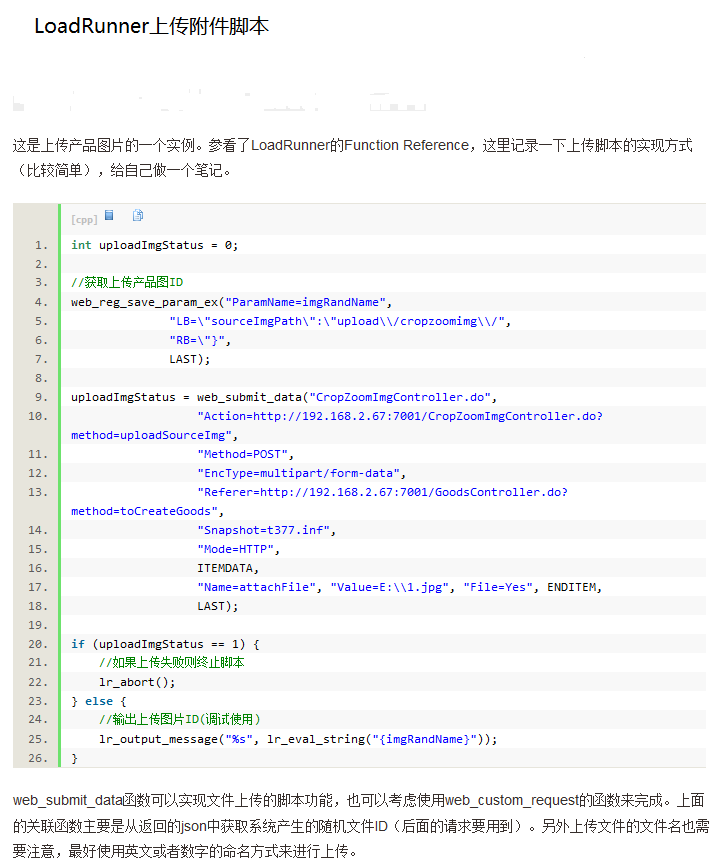
Task: Click the "LB=\"sourceImgPath line
Action: point(340,321)
